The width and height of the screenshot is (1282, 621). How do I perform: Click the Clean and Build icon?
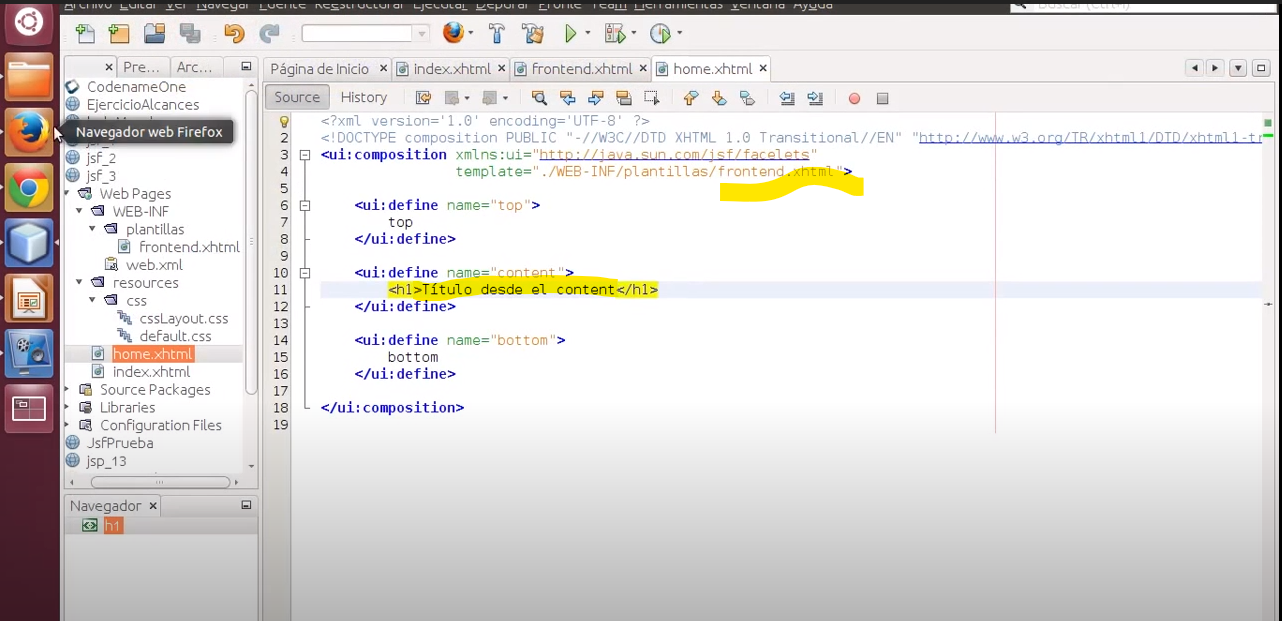pos(532,33)
